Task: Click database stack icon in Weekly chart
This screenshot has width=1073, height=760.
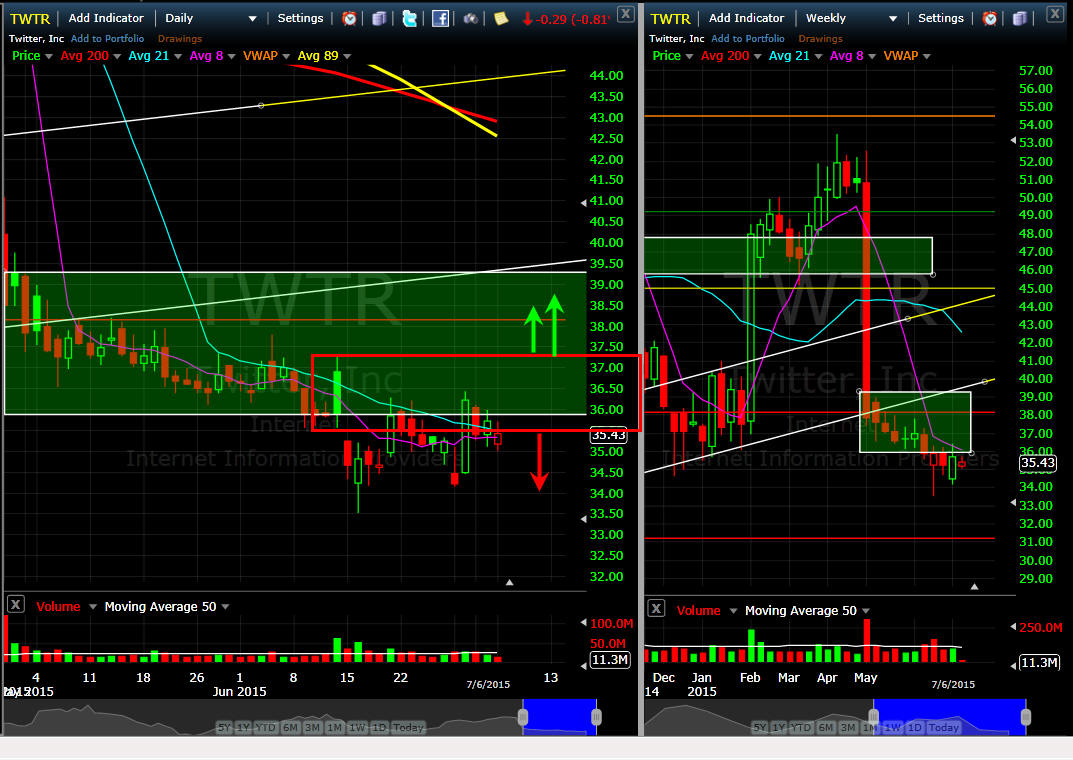Action: coord(1019,18)
